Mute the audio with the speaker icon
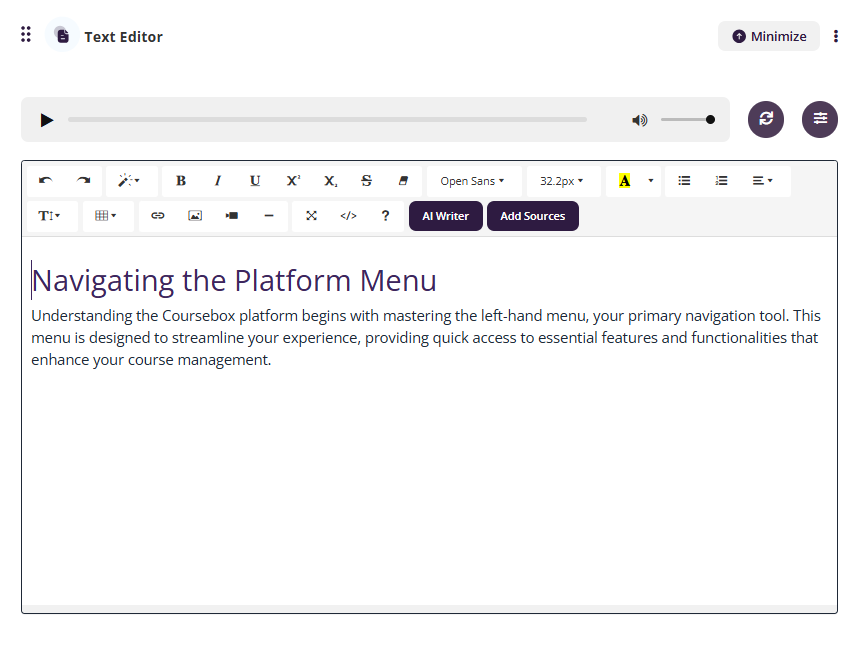The height and width of the screenshot is (648, 859). [x=639, y=120]
